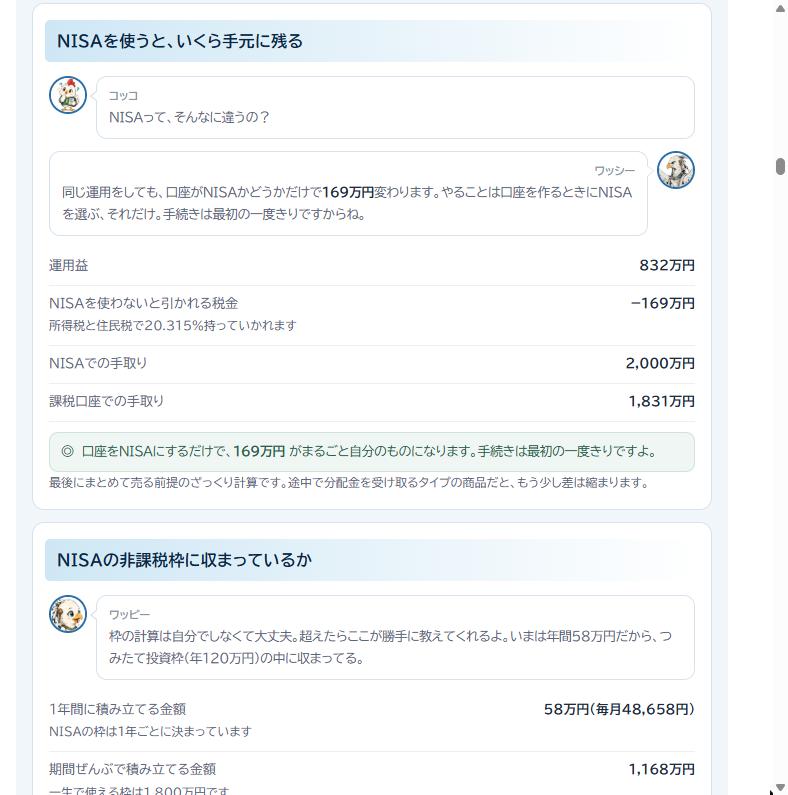Click the name label ワッシー
Screen dimensions: 788x795
615,171
